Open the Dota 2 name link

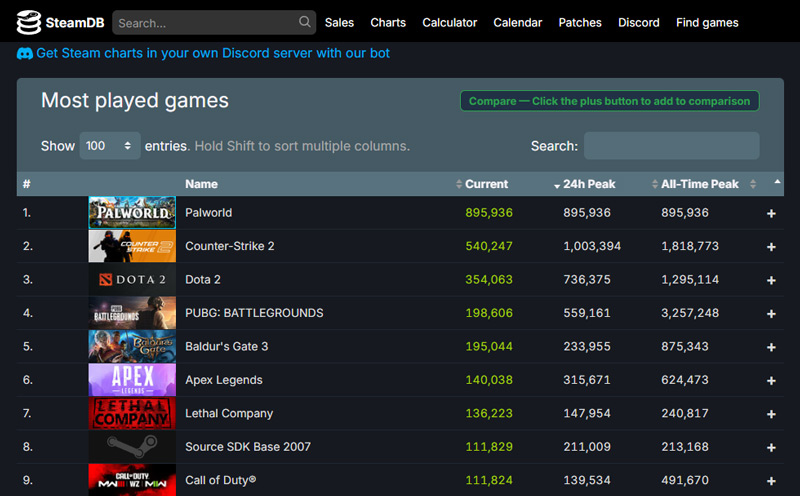click(x=203, y=280)
